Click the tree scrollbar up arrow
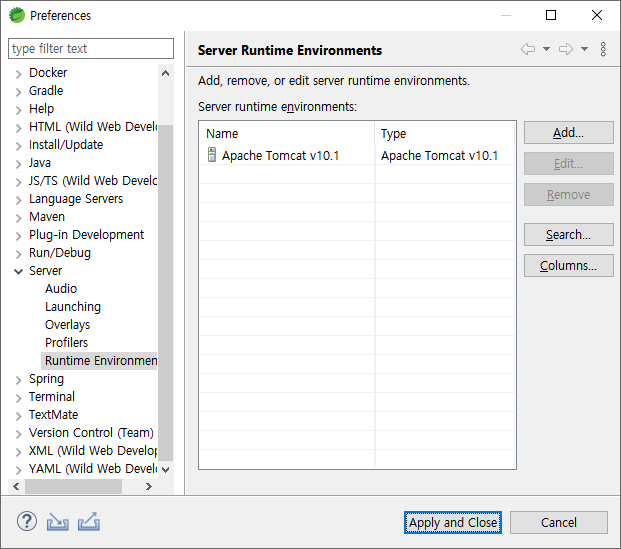Viewport: 621px width, 549px height. click(x=166, y=73)
